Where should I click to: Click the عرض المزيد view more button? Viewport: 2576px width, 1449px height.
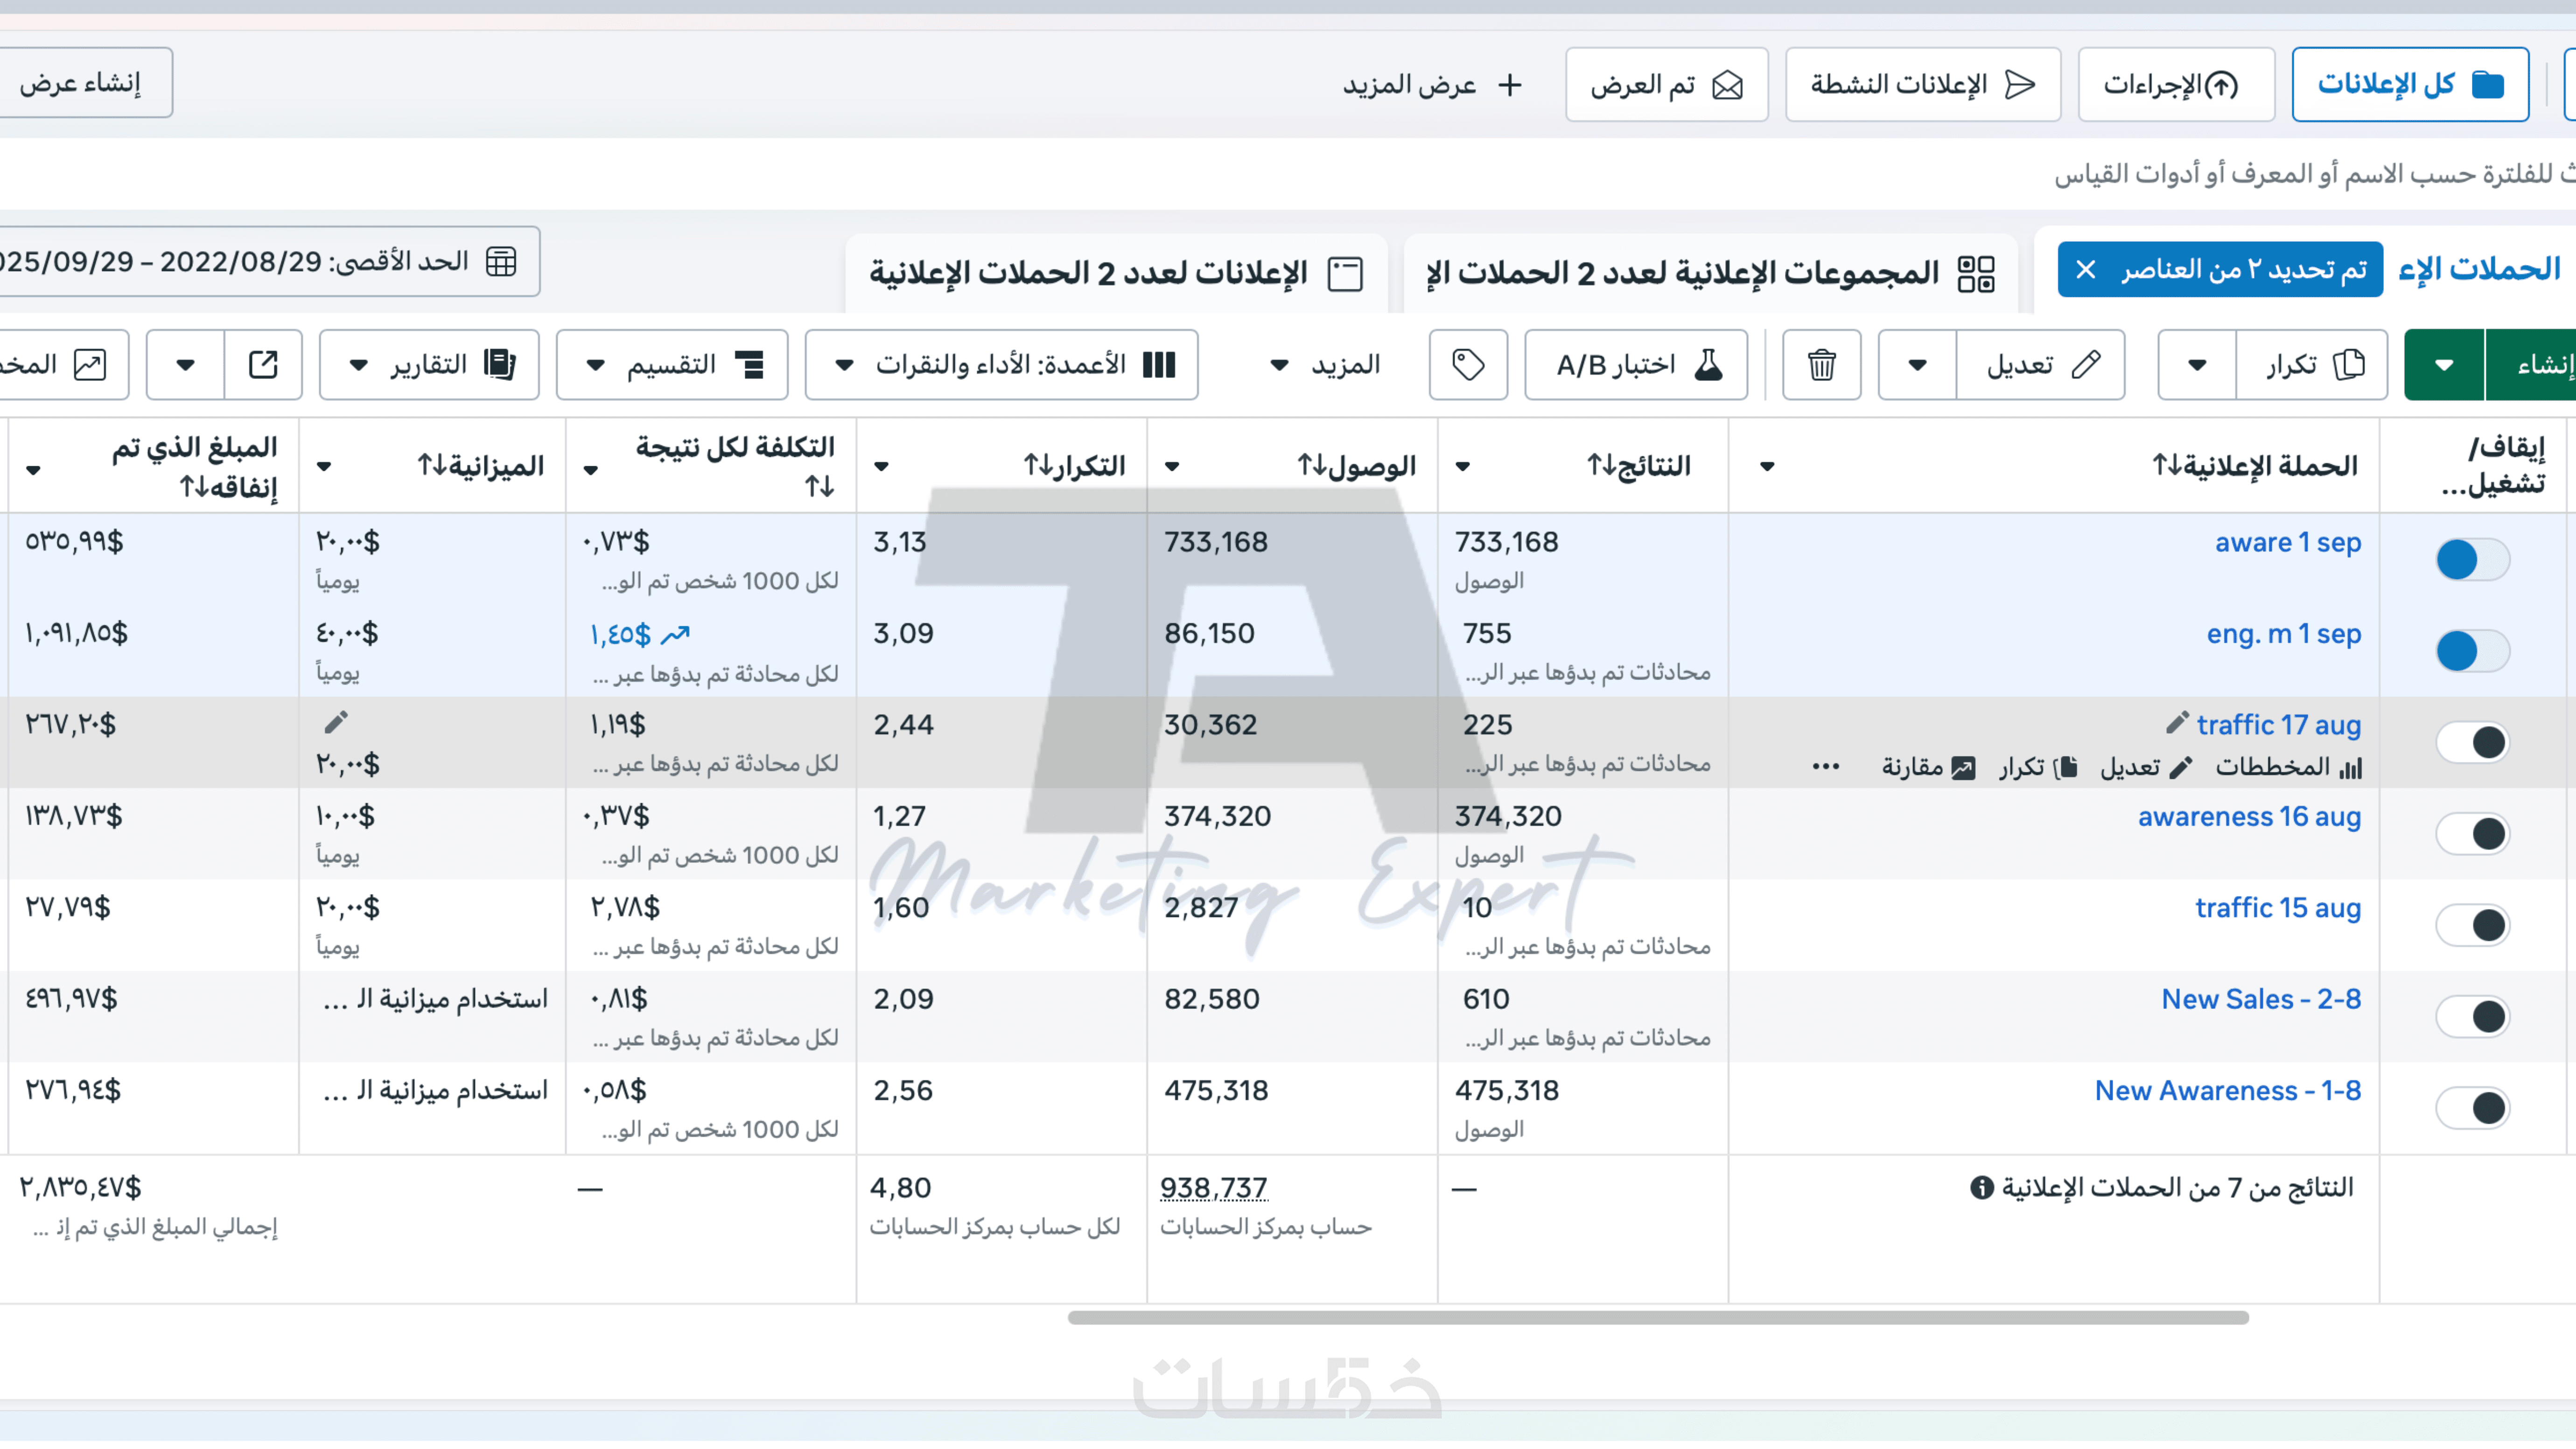click(x=1432, y=84)
